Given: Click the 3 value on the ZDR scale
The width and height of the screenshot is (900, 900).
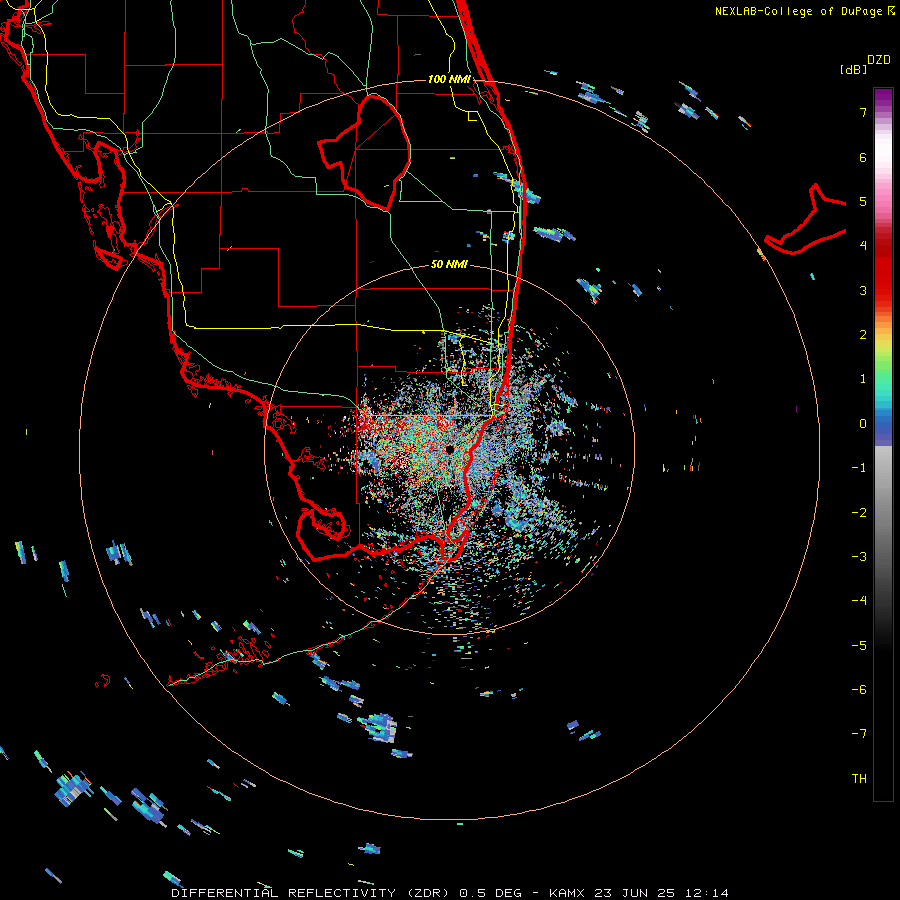Looking at the screenshot, I should pos(863,290).
